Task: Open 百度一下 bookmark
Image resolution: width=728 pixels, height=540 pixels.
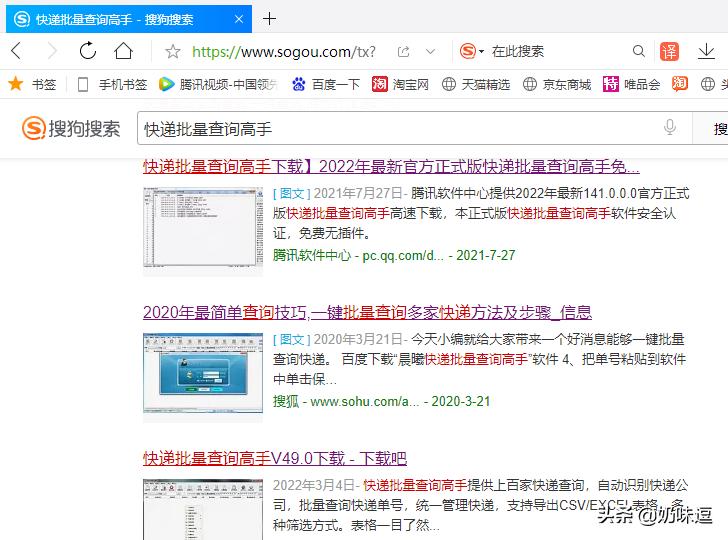Action: click(x=325, y=84)
